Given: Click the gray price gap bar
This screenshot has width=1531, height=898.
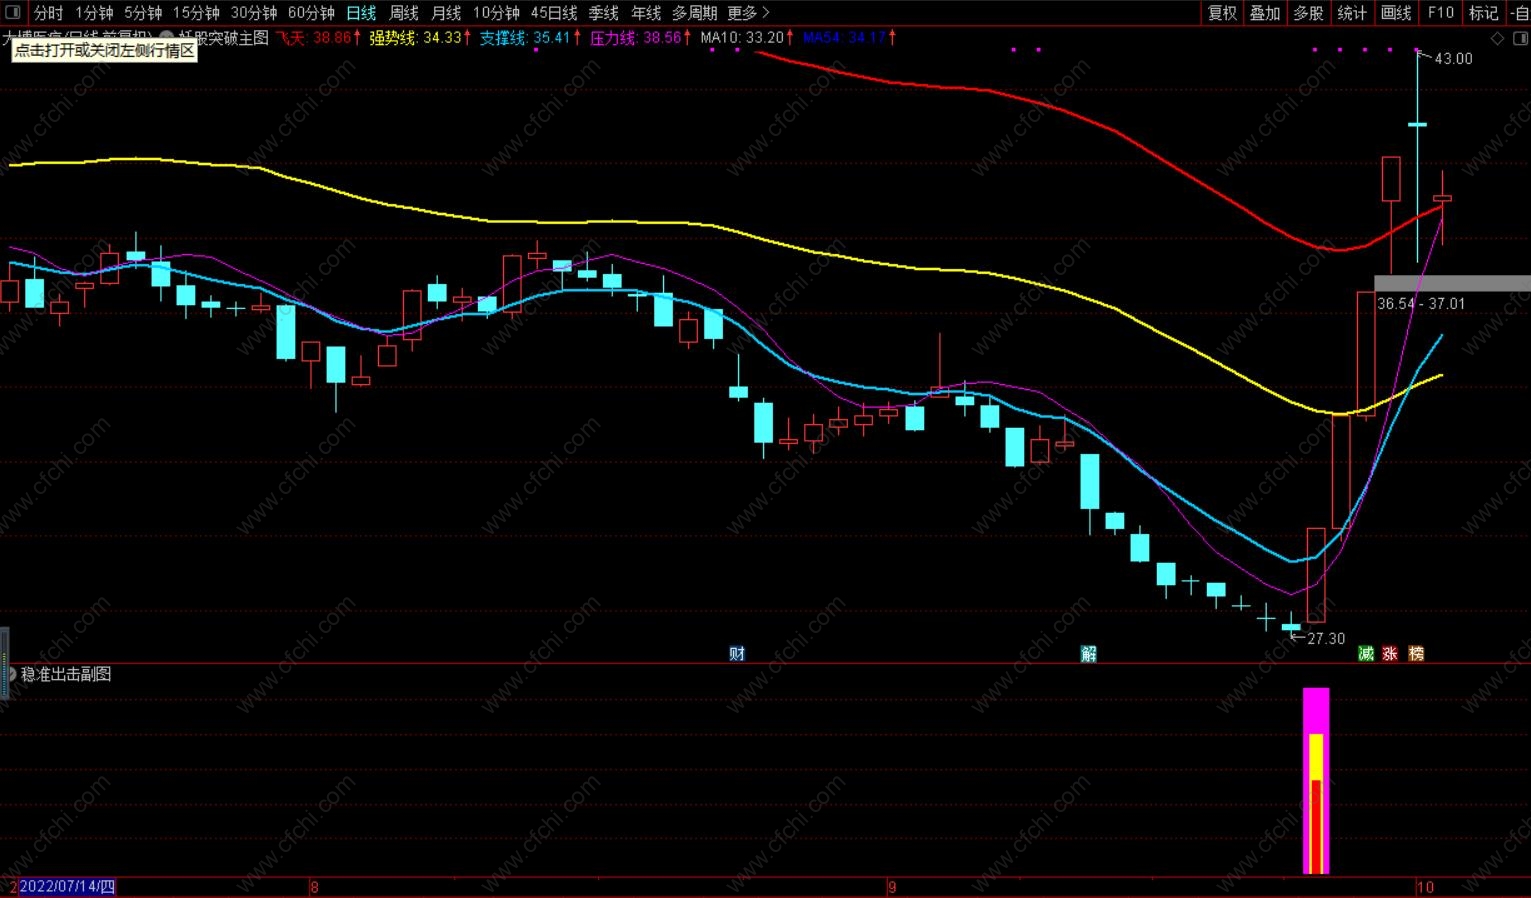Looking at the screenshot, I should coord(1452,283).
